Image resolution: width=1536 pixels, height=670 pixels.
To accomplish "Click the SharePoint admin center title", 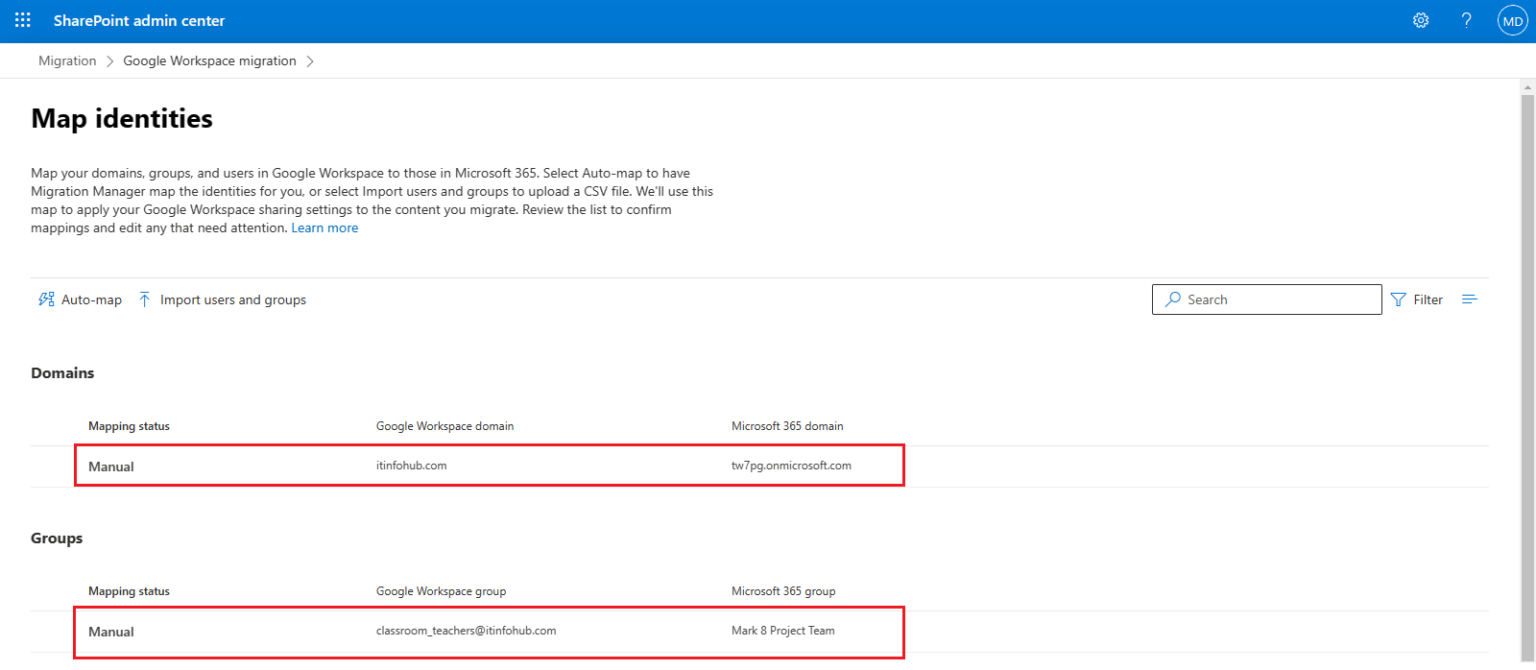I will pyautogui.click(x=139, y=19).
